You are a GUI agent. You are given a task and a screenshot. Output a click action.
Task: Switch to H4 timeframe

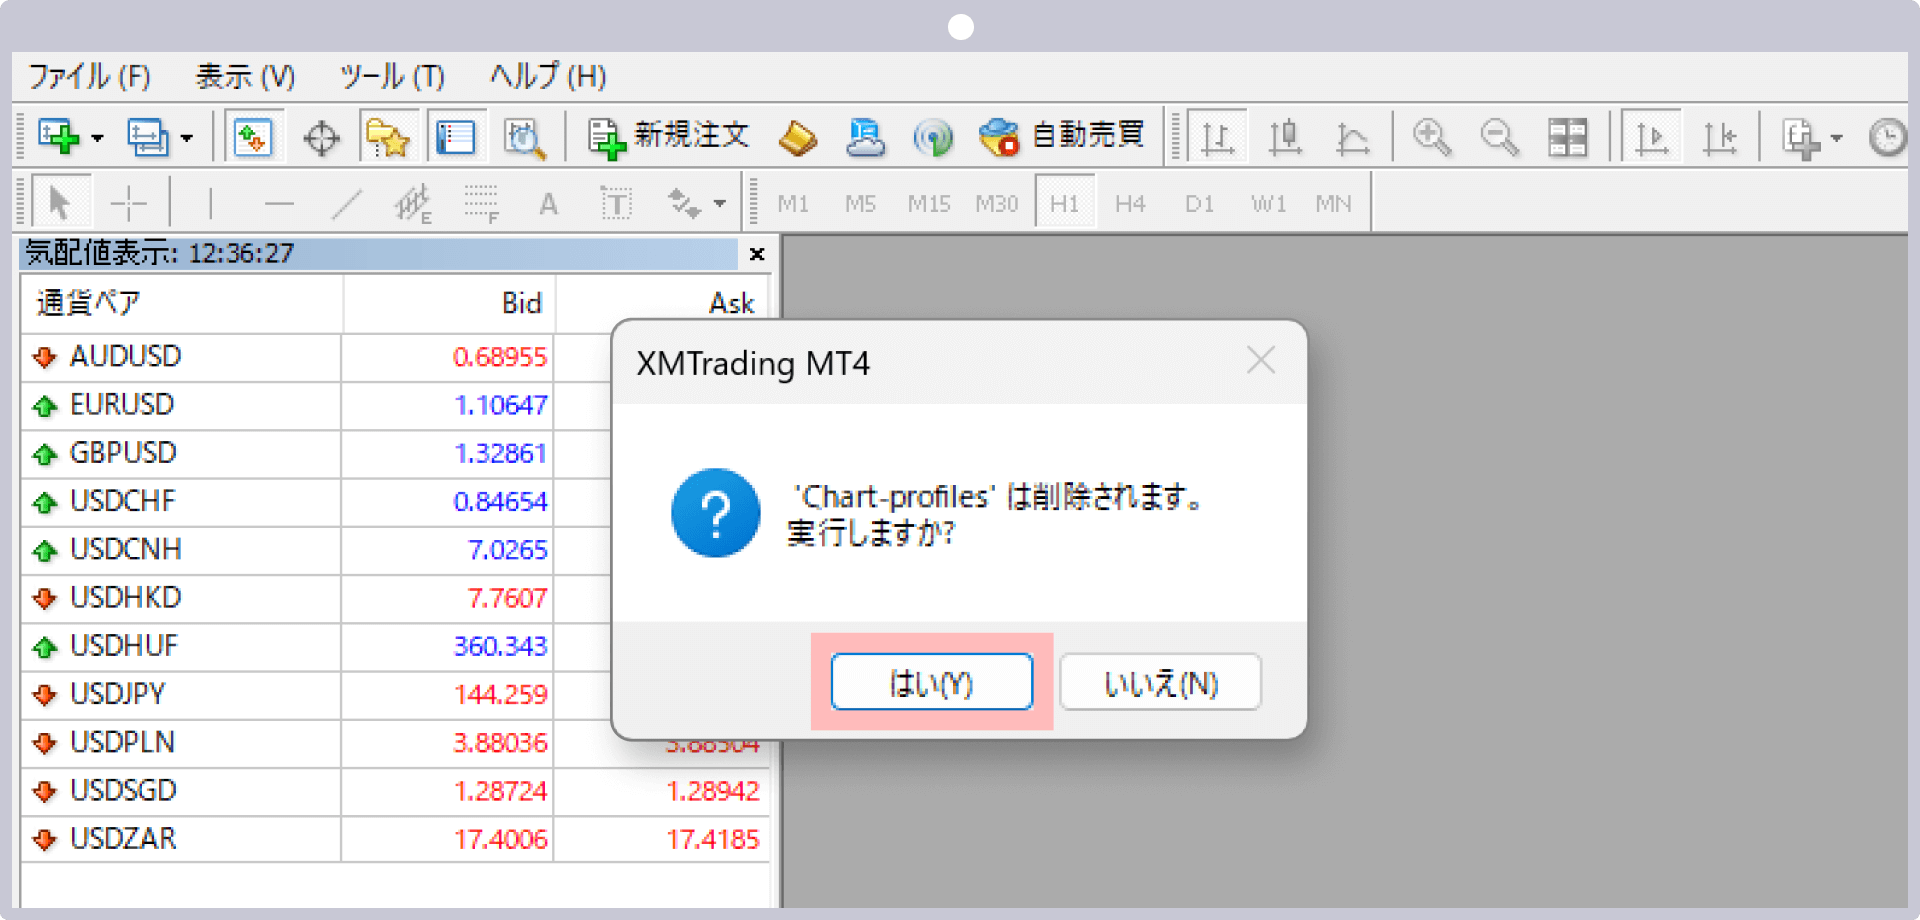tap(1130, 204)
